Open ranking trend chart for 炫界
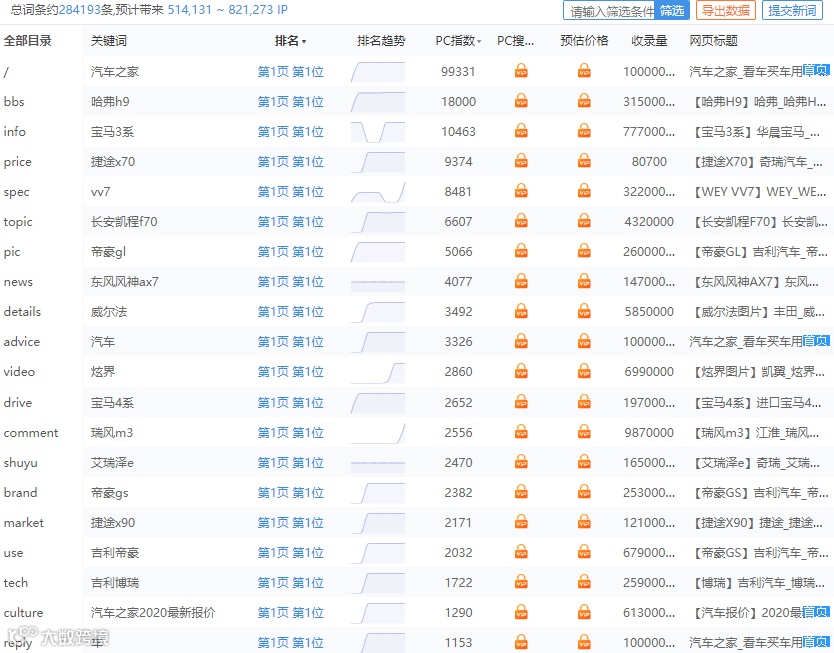 point(378,372)
